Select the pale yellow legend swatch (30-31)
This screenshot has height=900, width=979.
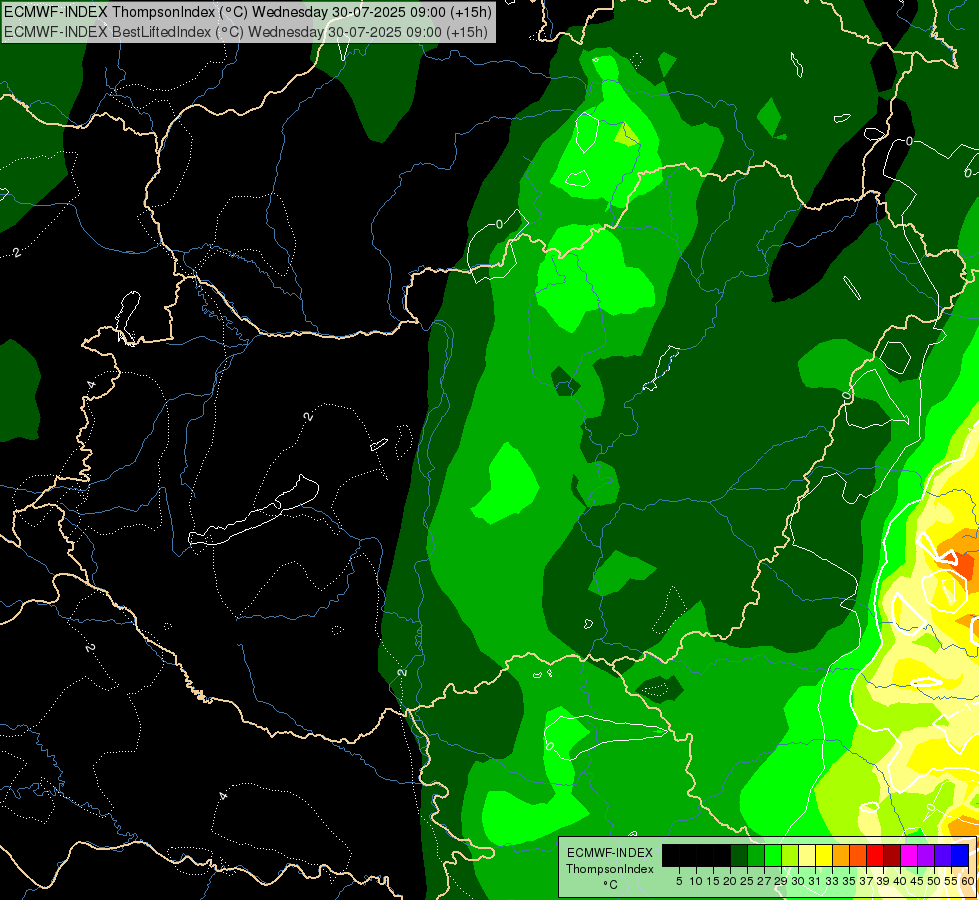pos(807,856)
